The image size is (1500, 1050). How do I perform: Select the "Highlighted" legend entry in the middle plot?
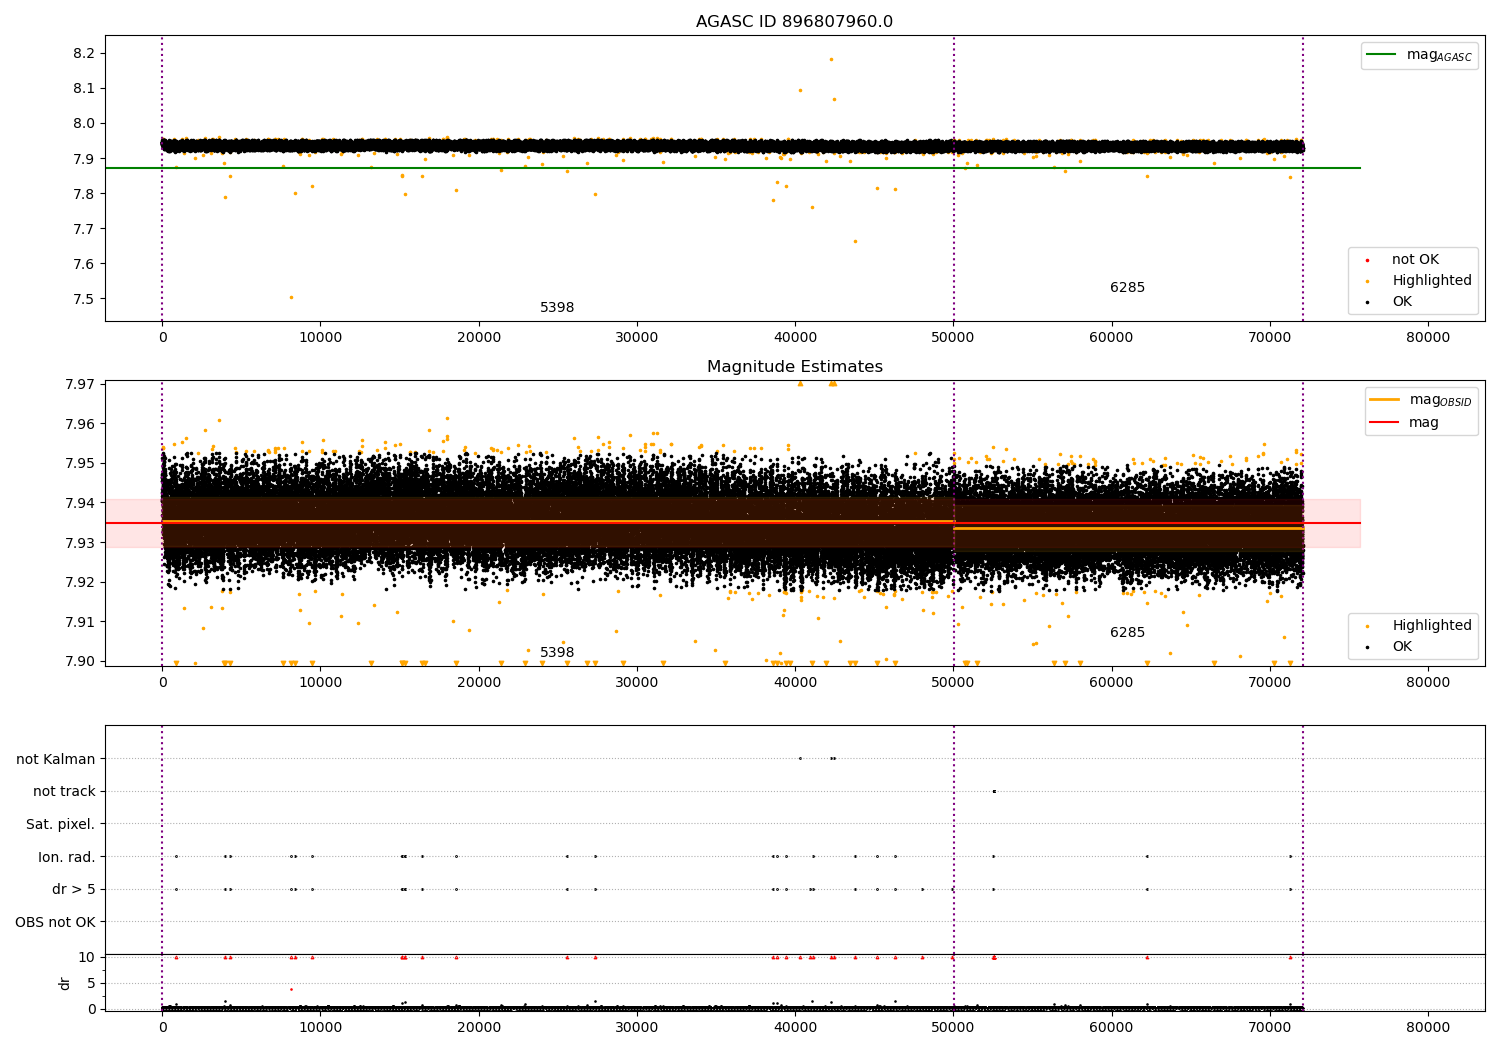1431,626
